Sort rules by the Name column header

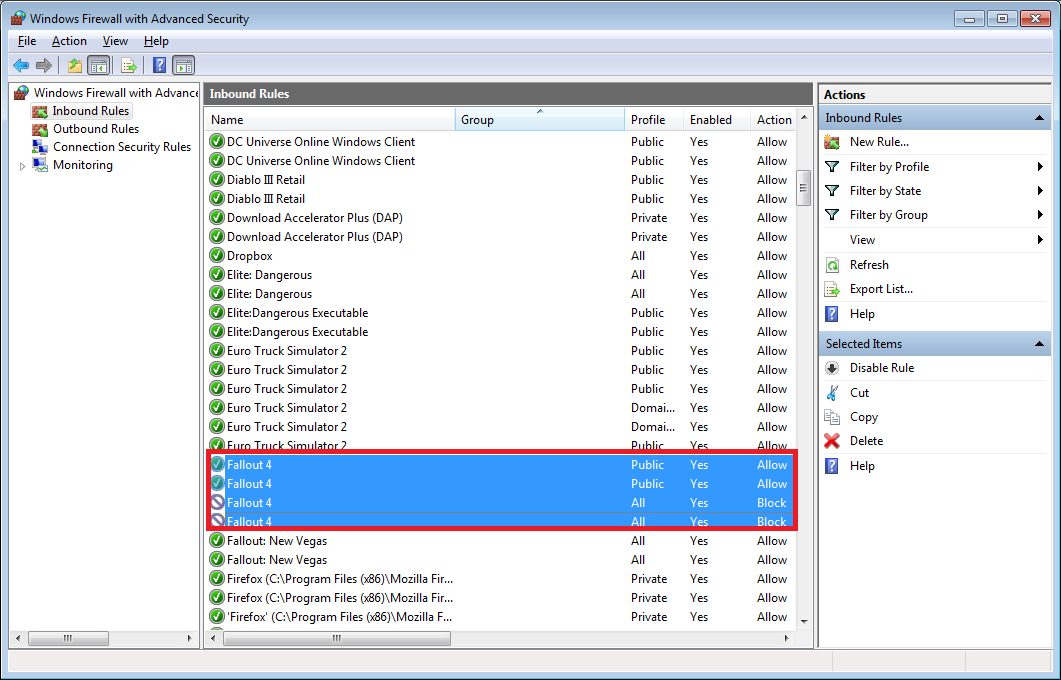coord(330,120)
